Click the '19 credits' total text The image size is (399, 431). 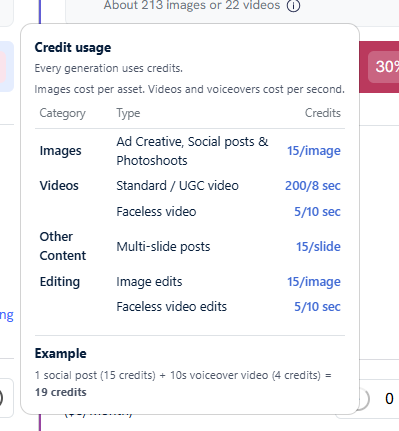[60, 392]
